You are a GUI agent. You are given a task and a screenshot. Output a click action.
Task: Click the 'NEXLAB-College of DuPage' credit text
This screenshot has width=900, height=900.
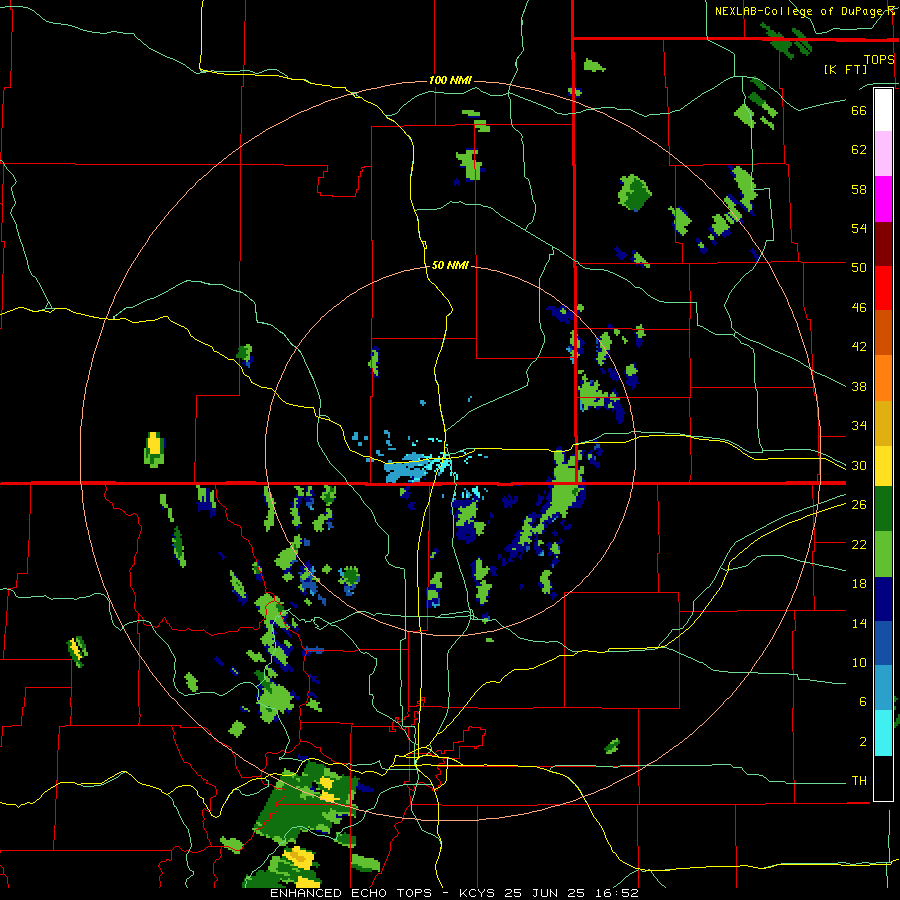click(800, 11)
